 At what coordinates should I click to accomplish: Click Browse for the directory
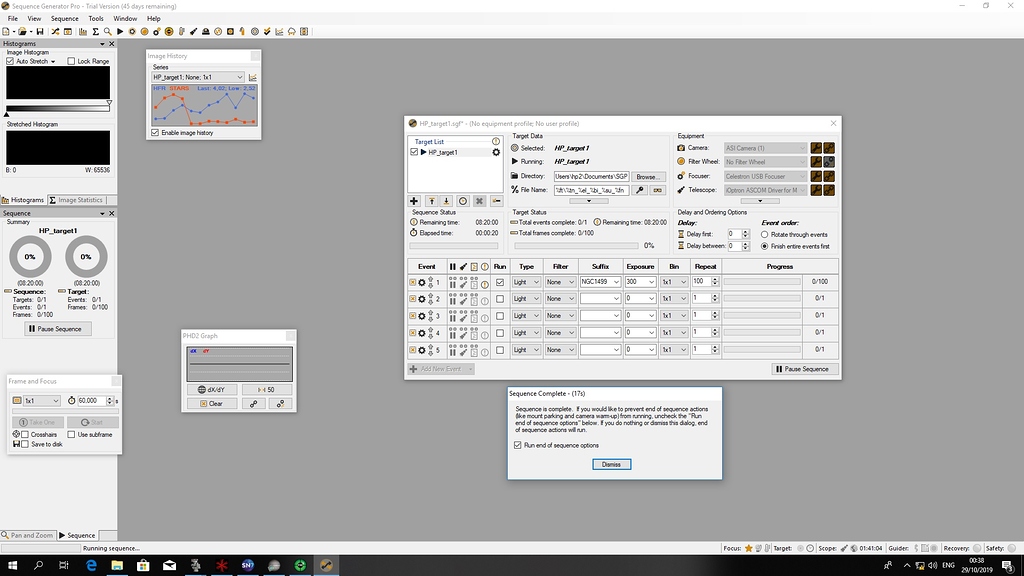(x=647, y=177)
